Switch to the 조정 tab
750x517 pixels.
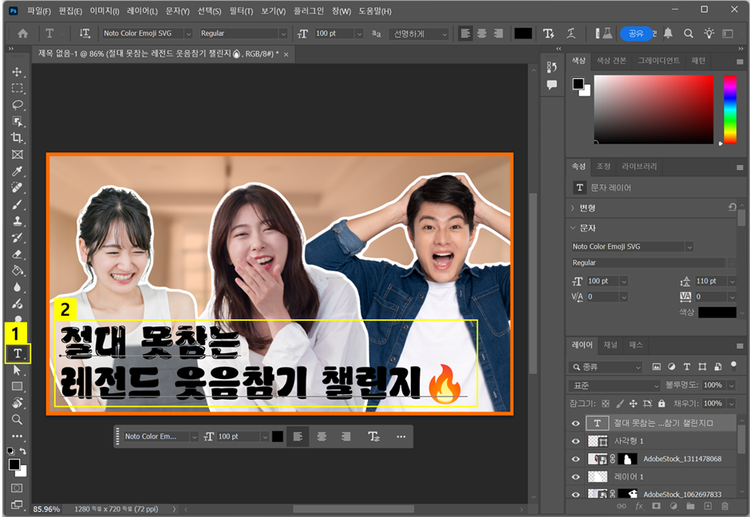(603, 166)
